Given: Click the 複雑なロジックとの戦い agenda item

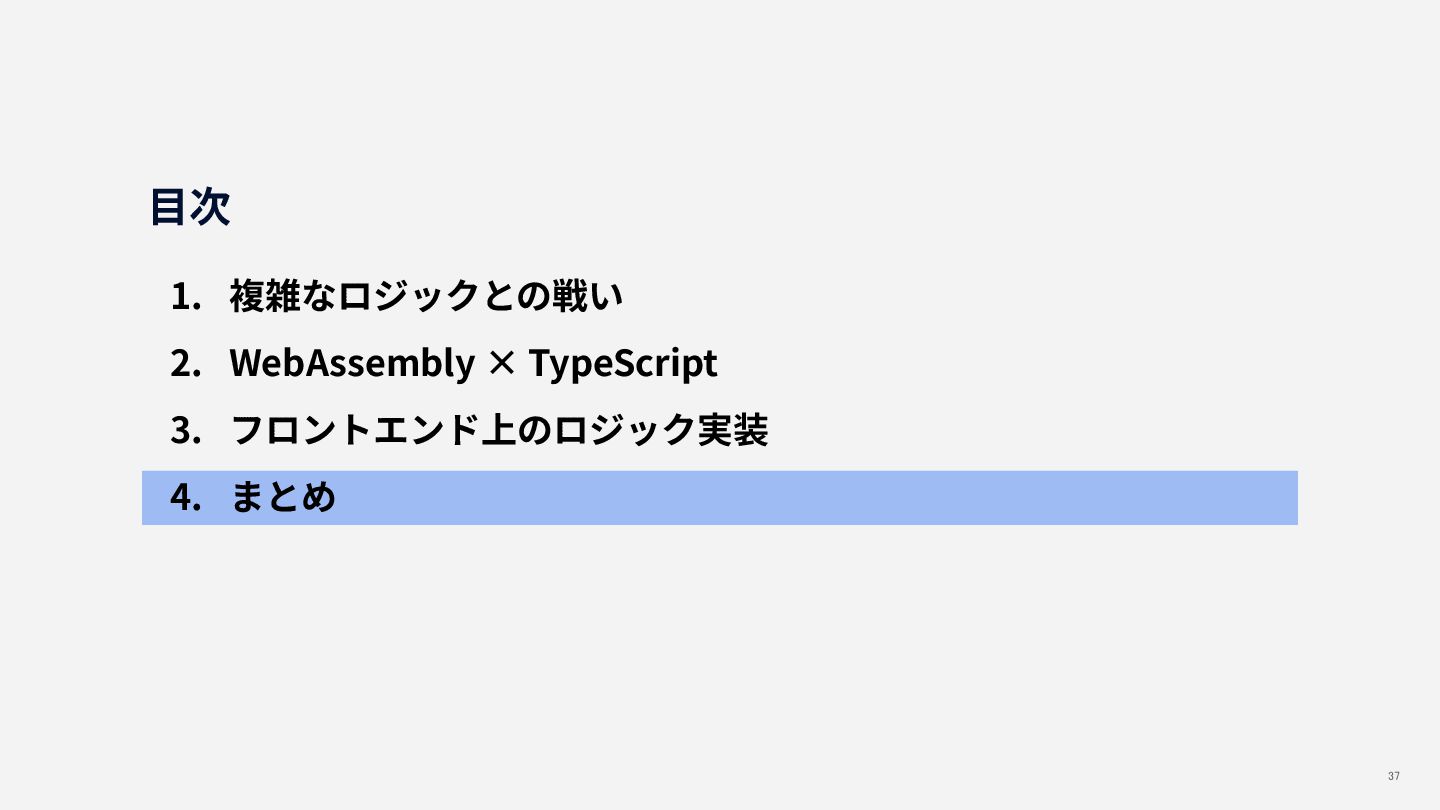Looking at the screenshot, I should [427, 297].
